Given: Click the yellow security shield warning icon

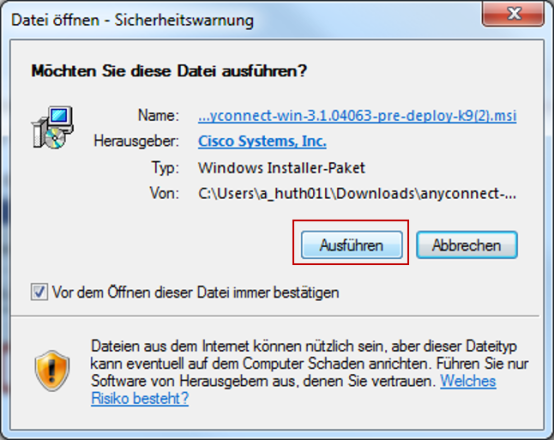Looking at the screenshot, I should tap(52, 371).
